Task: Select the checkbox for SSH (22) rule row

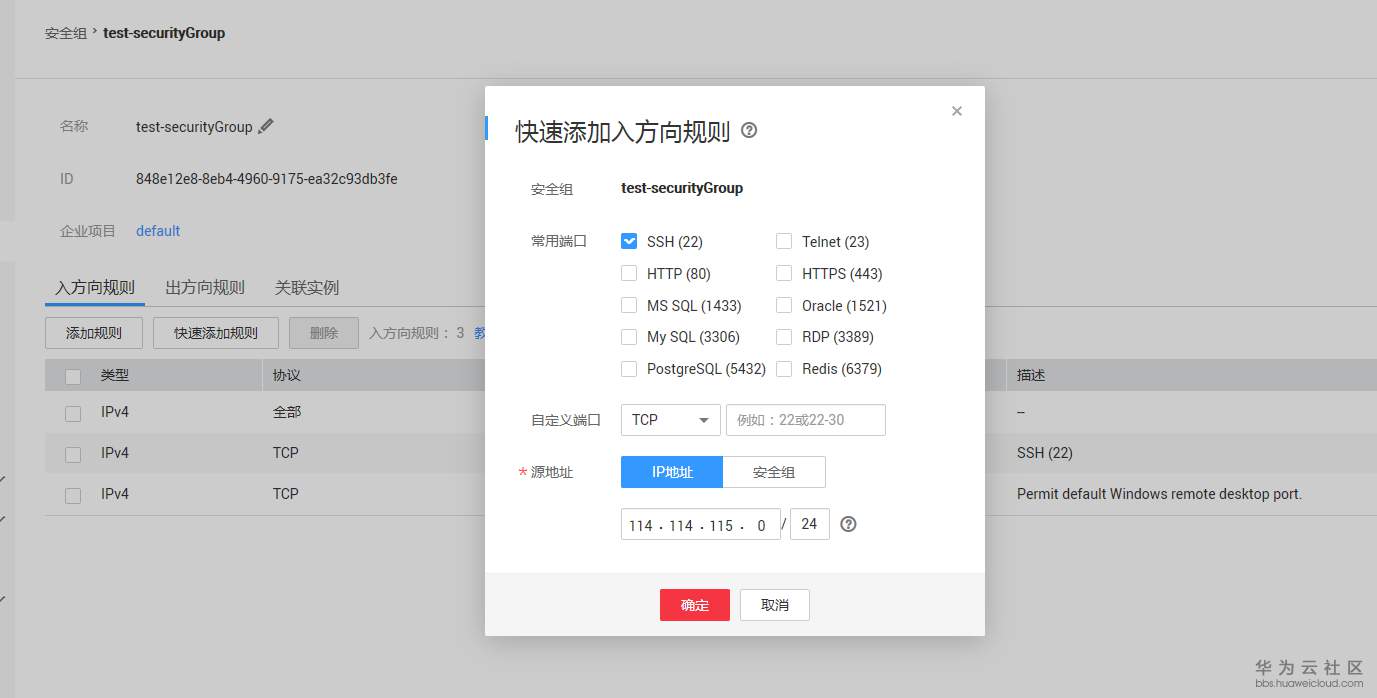Action: coord(73,454)
